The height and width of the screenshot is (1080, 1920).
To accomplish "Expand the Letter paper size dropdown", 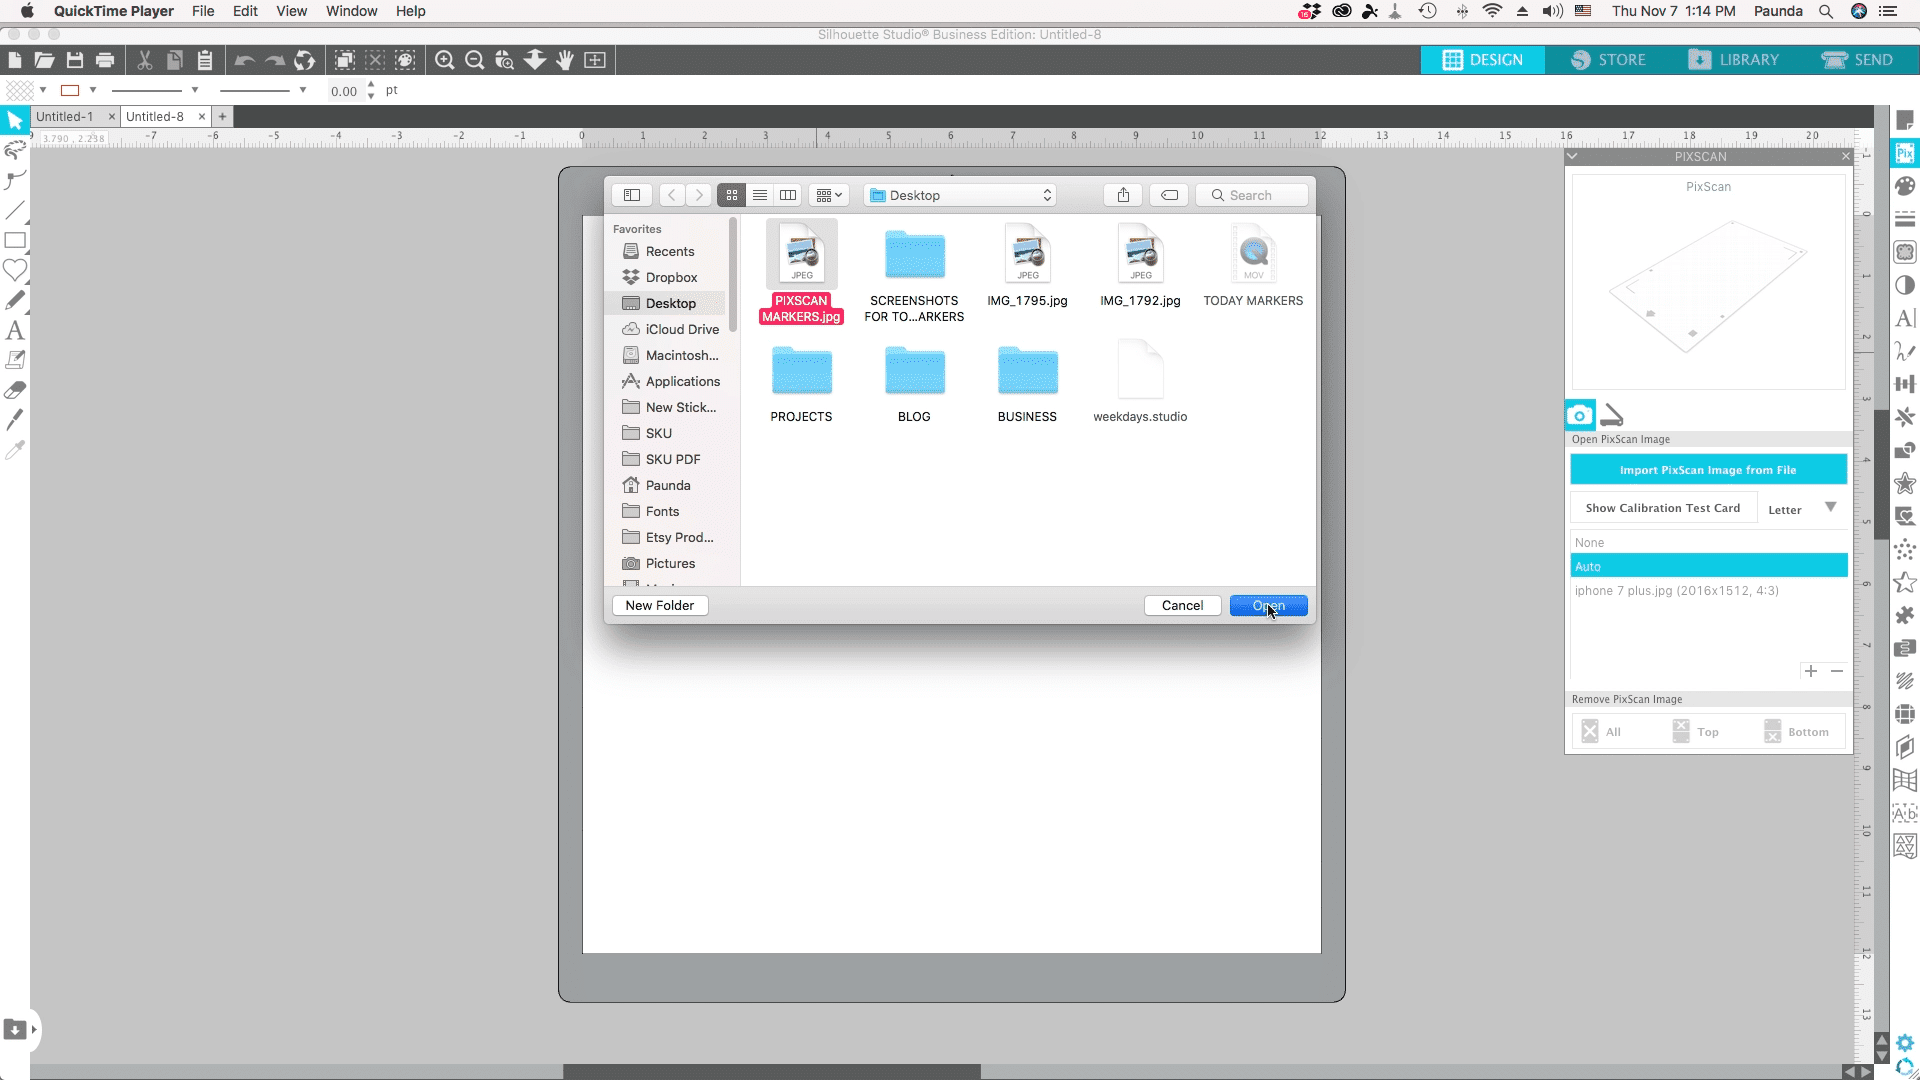I will [1830, 508].
